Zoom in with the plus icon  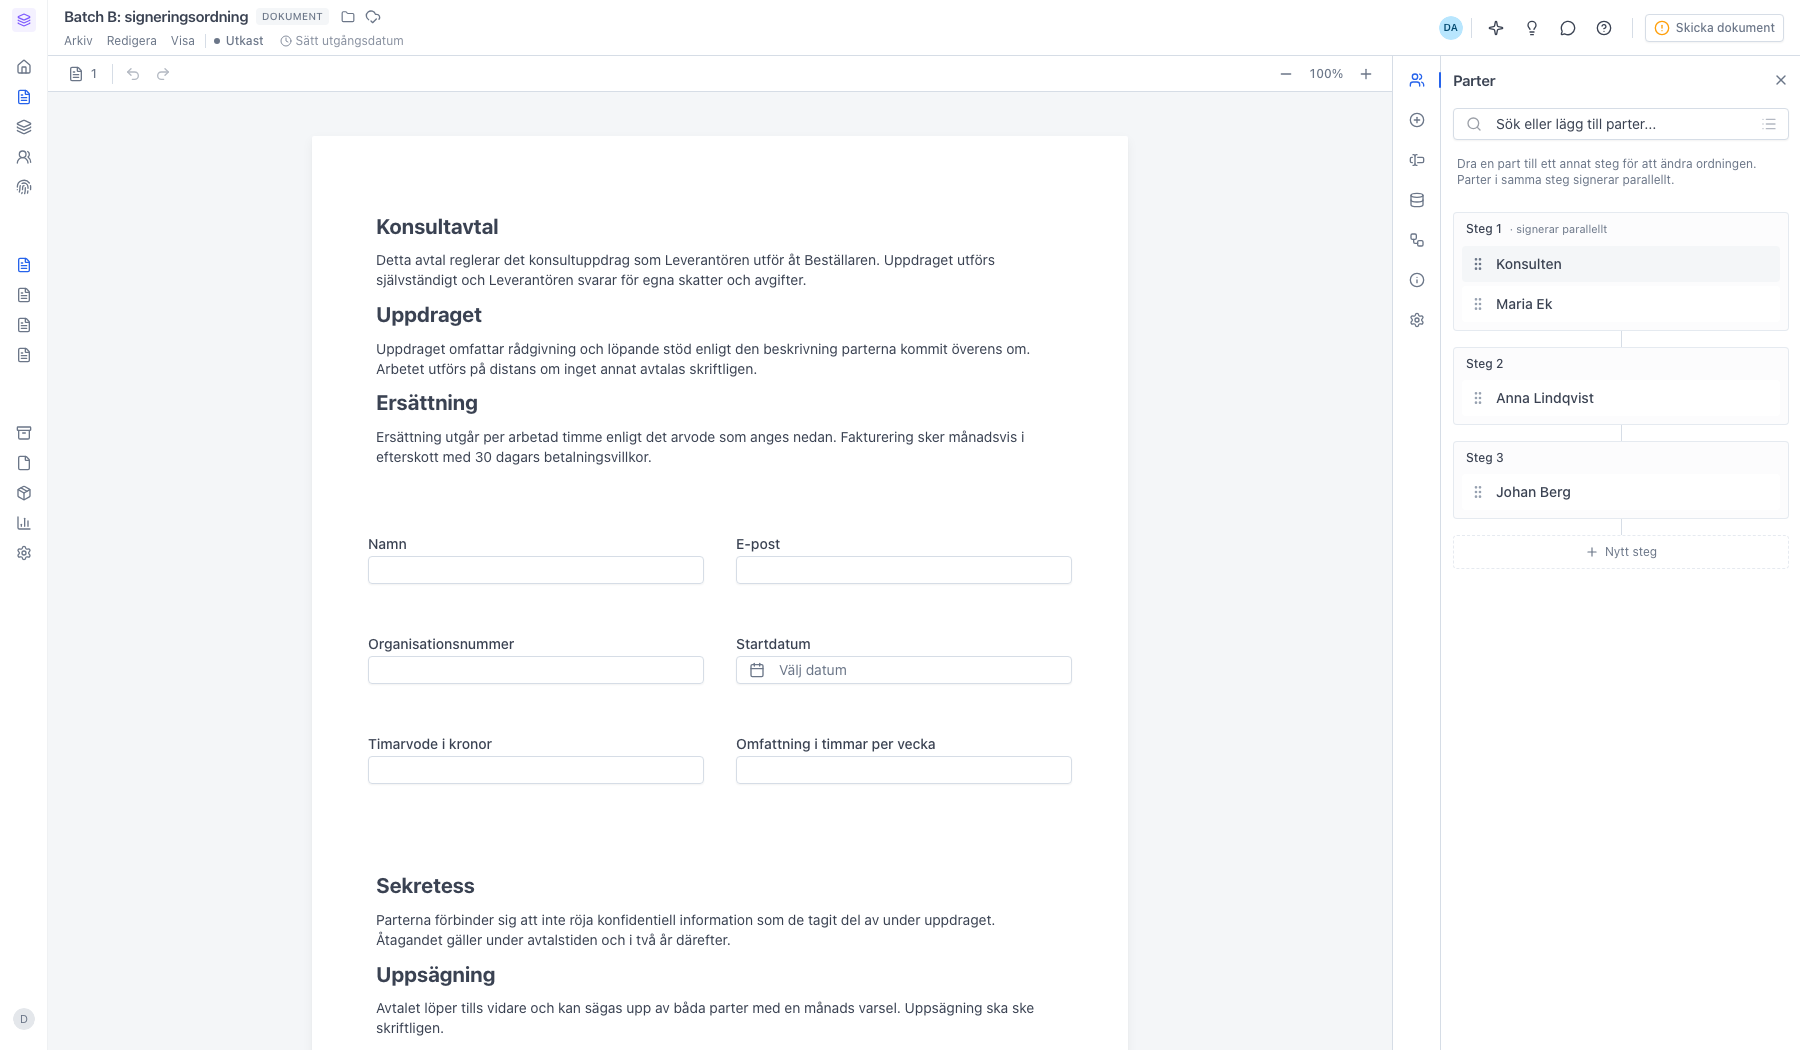click(x=1366, y=74)
